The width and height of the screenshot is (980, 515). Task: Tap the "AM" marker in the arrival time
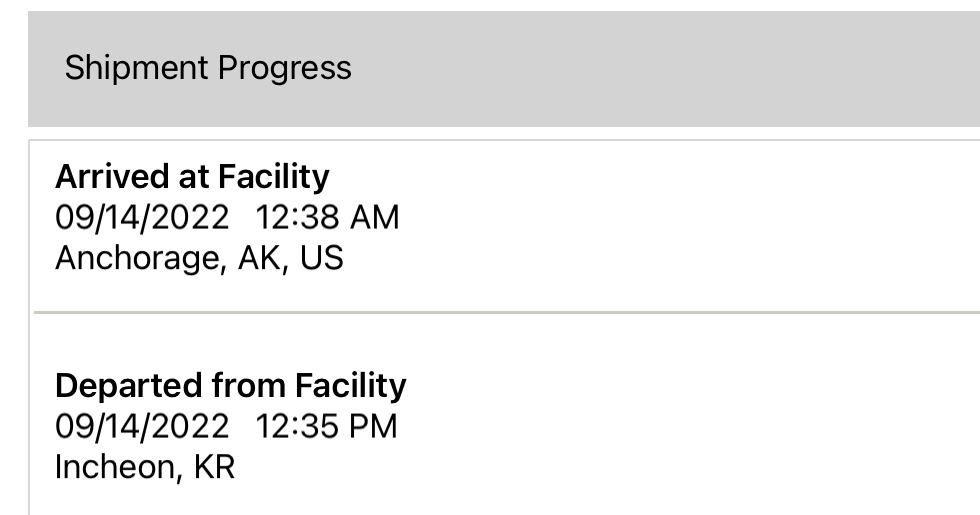[374, 217]
